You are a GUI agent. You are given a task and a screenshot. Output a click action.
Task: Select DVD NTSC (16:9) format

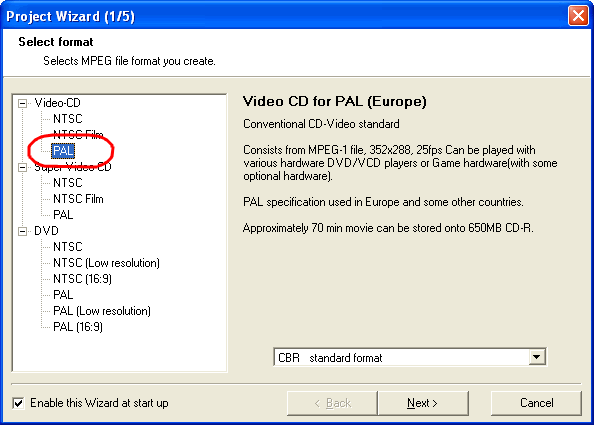83,279
